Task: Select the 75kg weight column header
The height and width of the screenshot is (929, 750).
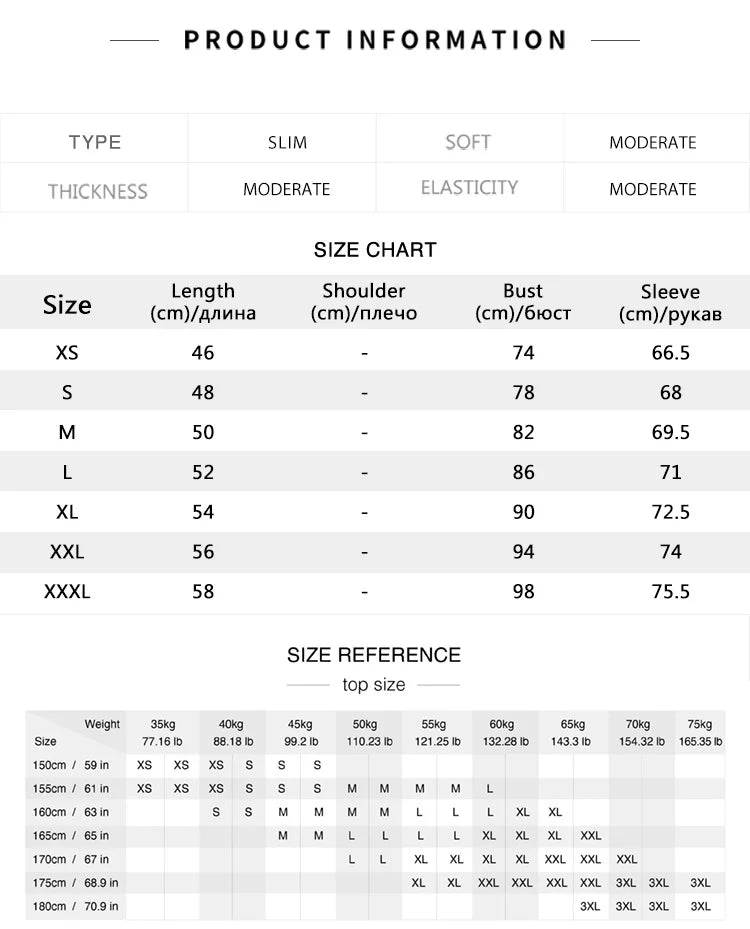Action: click(700, 733)
